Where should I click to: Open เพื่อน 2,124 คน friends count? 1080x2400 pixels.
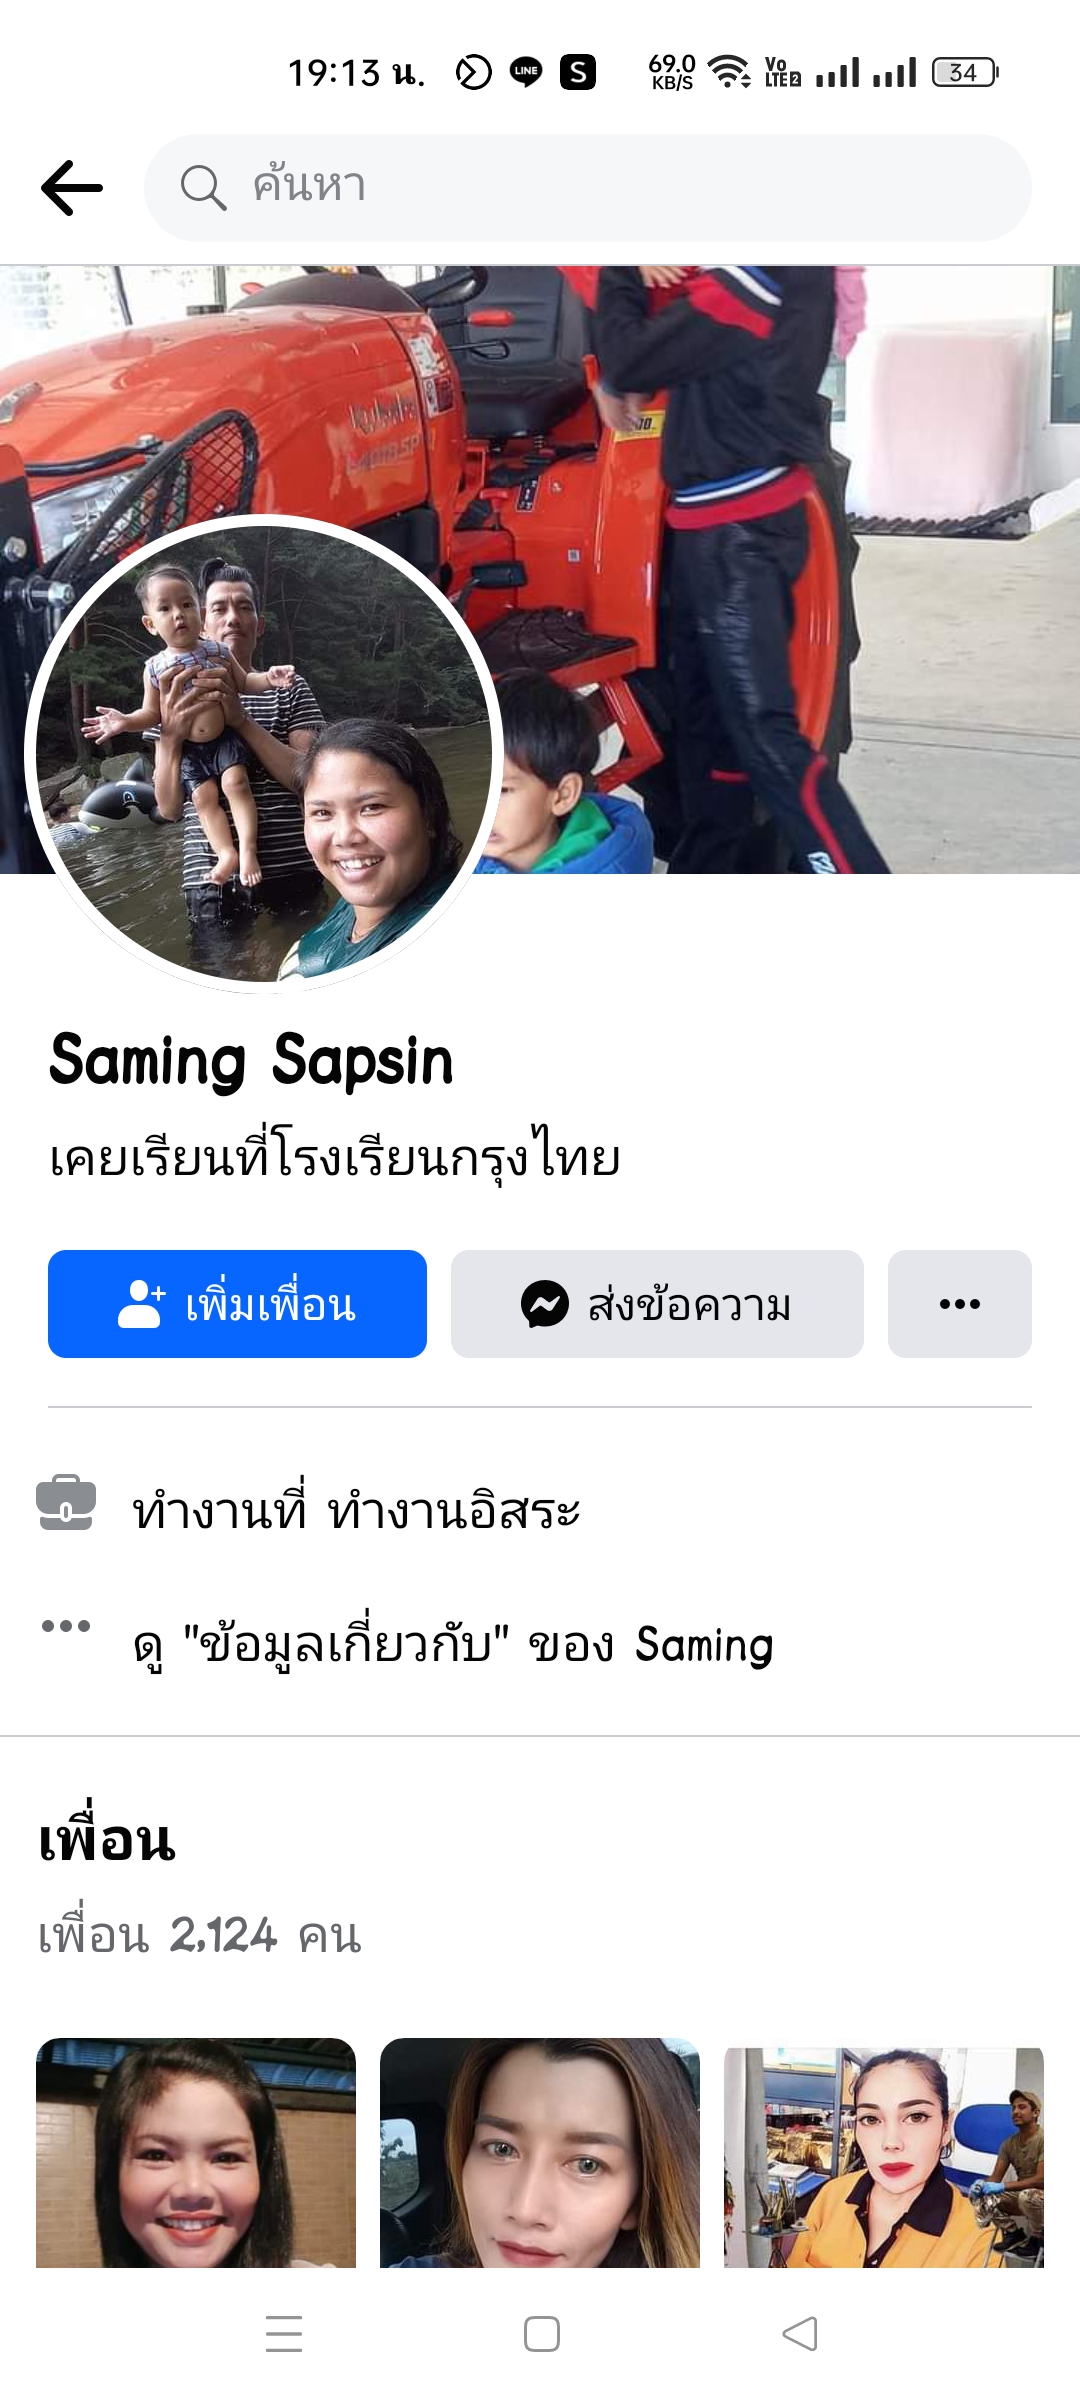coord(200,1935)
